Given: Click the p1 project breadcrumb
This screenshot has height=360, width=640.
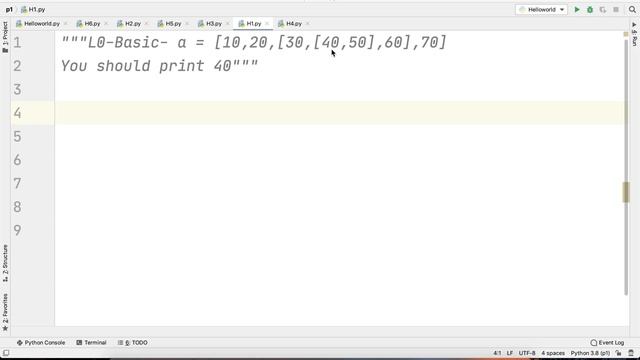Looking at the screenshot, I should pos(9,9).
